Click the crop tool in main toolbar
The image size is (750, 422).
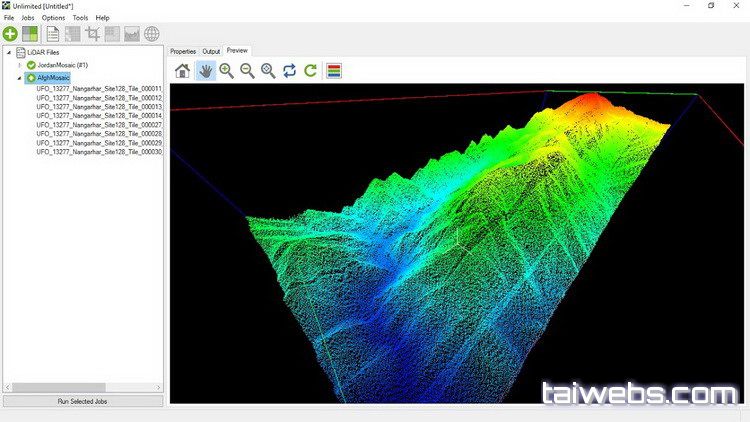(93, 34)
